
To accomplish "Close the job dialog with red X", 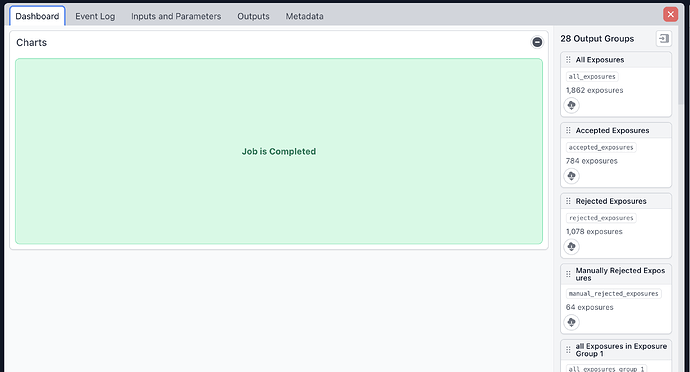I will [x=670, y=15].
